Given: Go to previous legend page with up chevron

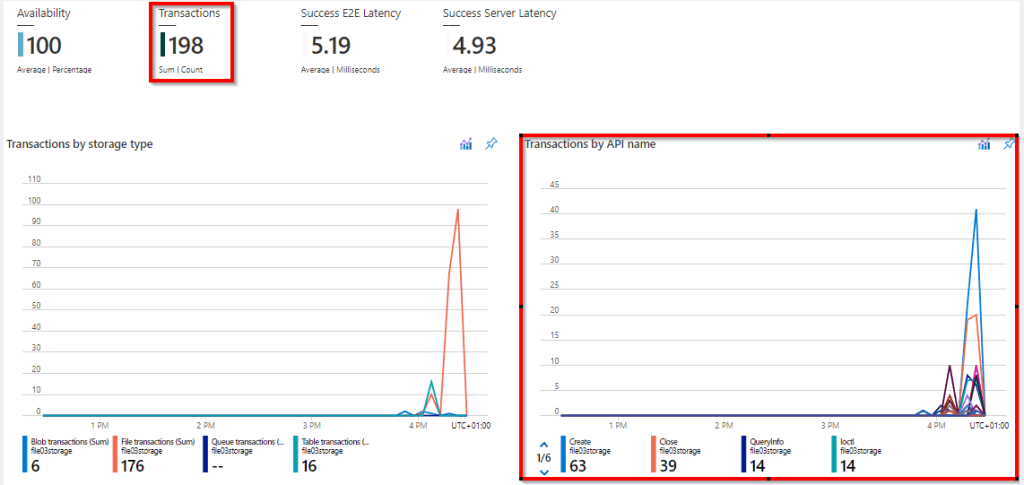Looking at the screenshot, I should point(544,443).
